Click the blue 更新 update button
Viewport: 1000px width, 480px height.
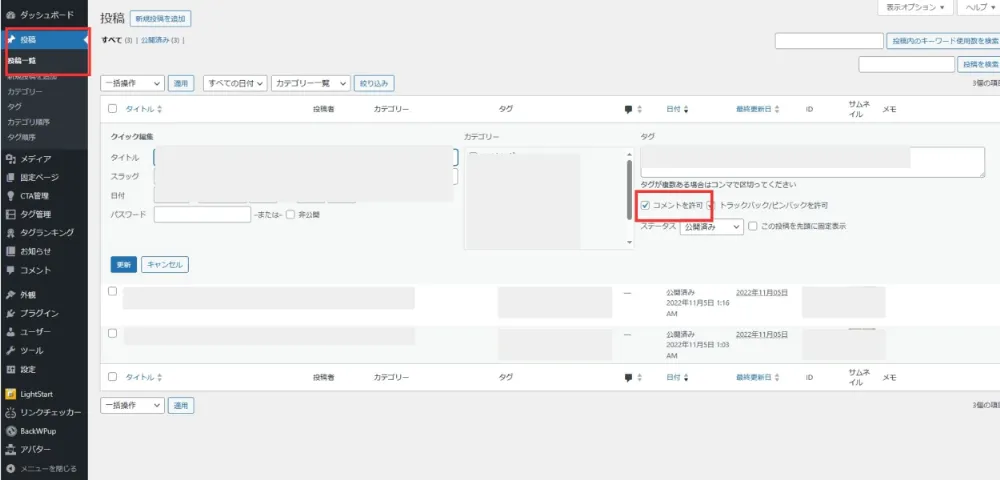coord(124,265)
